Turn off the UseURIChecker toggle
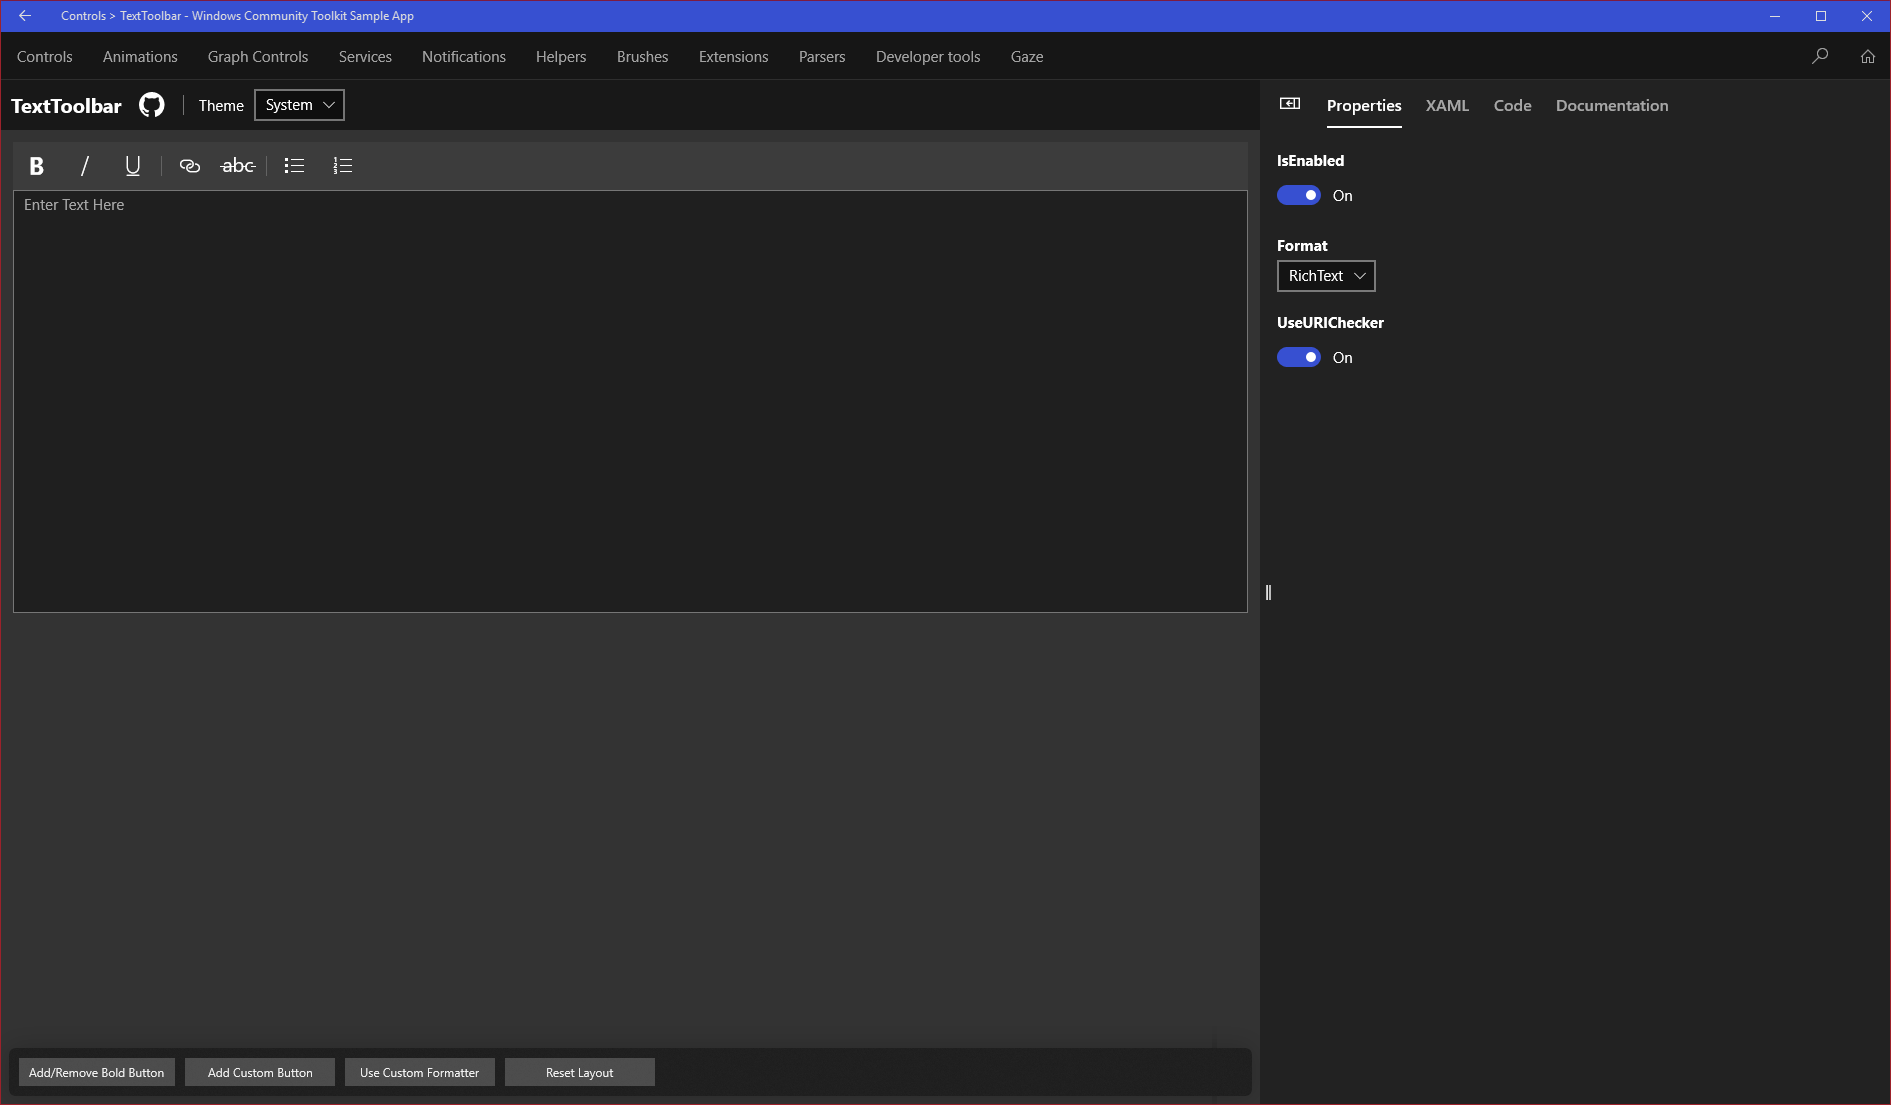The width and height of the screenshot is (1891, 1105). click(x=1299, y=358)
